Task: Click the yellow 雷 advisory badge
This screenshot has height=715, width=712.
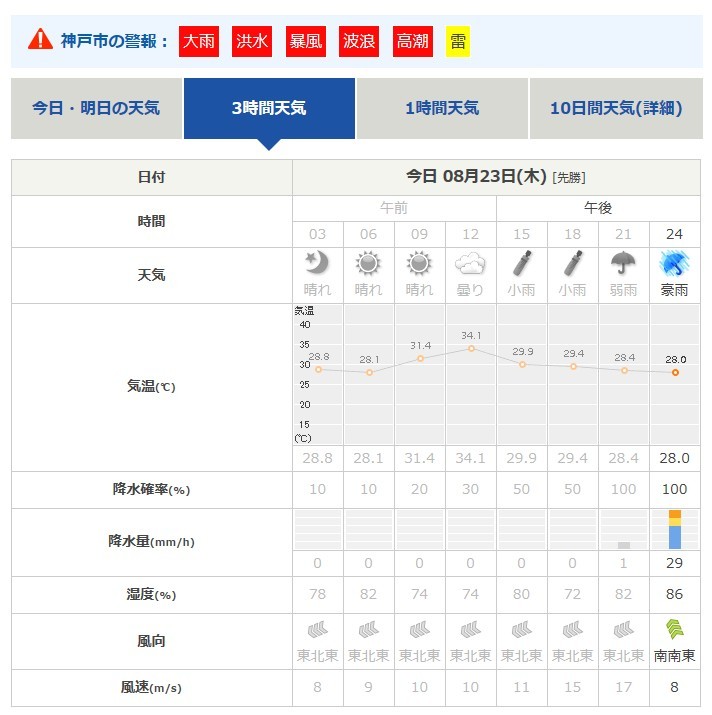Action: pyautogui.click(x=458, y=42)
